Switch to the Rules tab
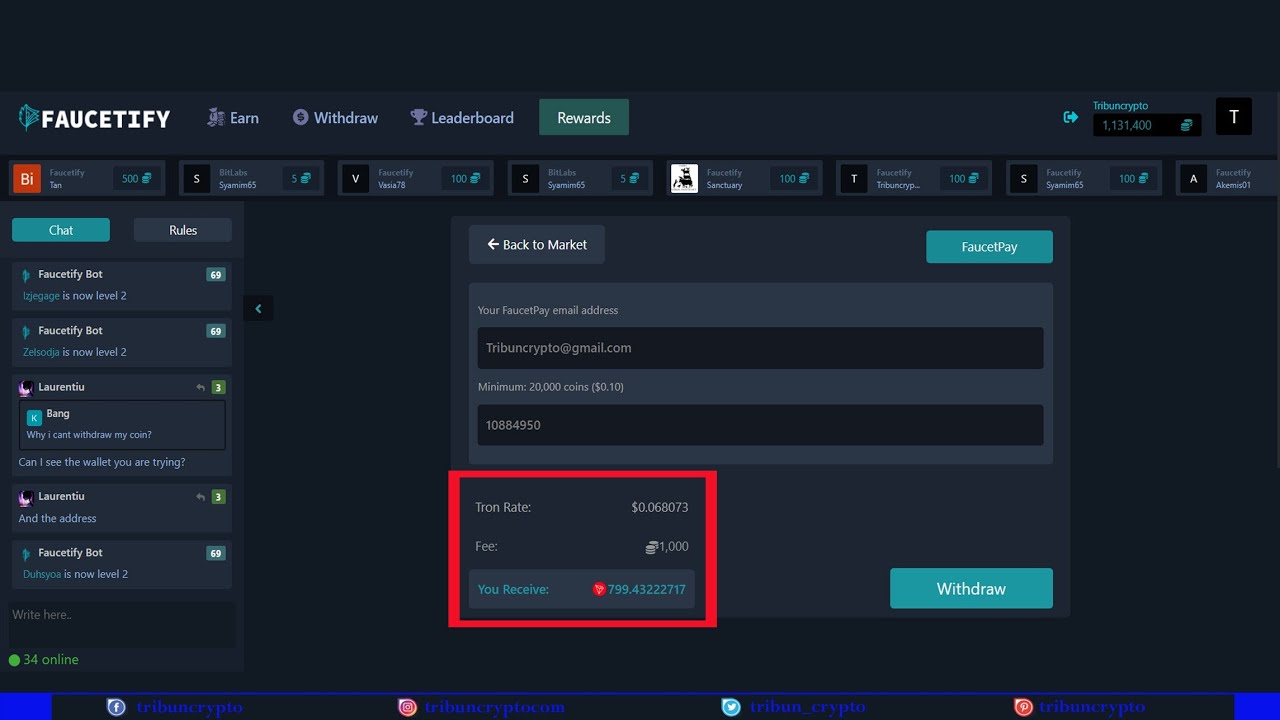Screen dimensions: 1280x720 [x=183, y=230]
